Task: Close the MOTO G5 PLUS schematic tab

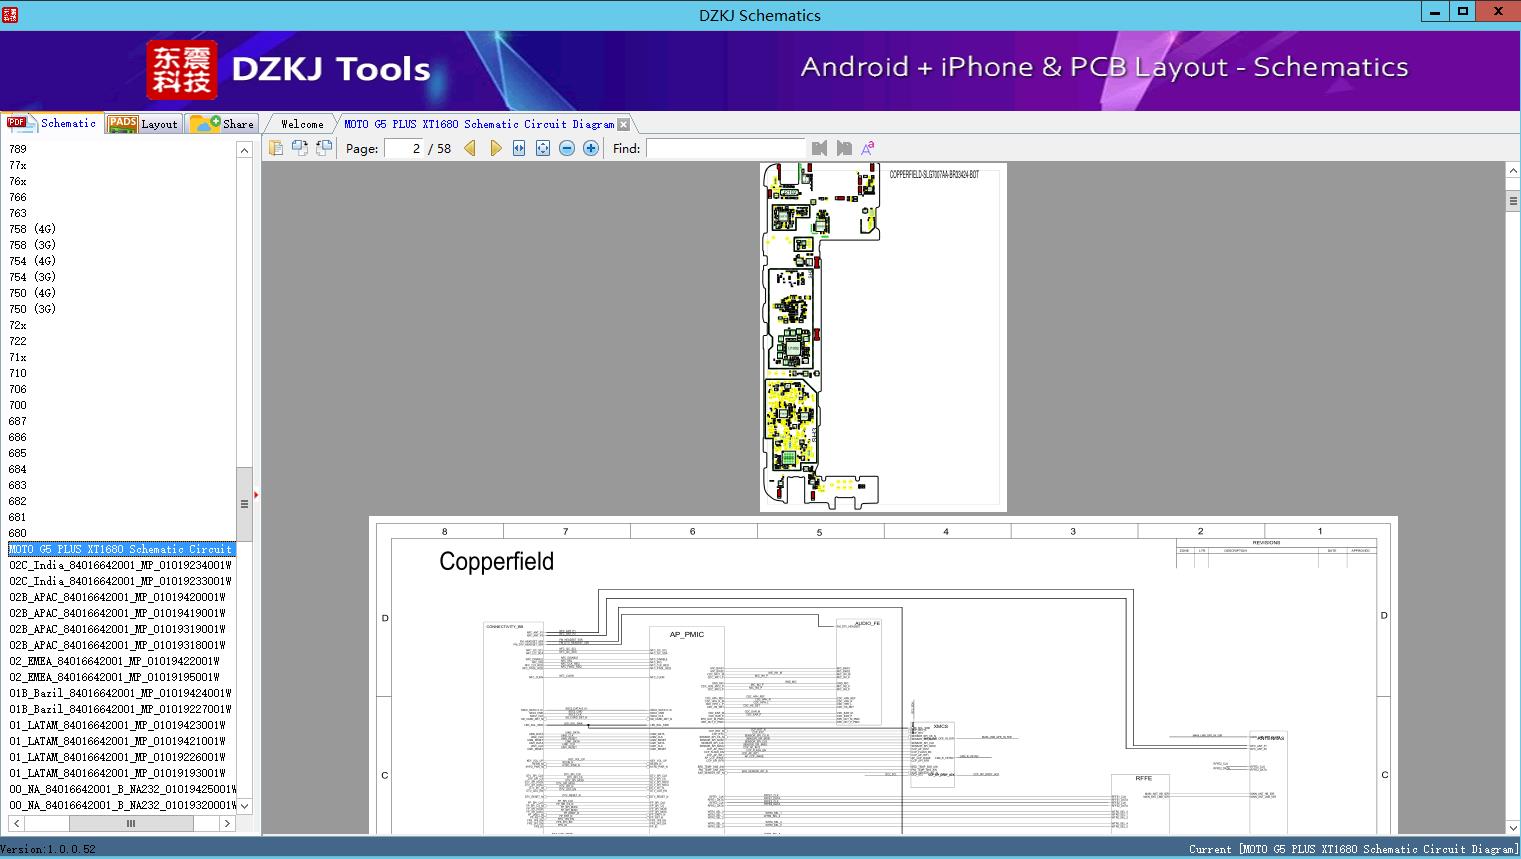Action: [x=624, y=124]
